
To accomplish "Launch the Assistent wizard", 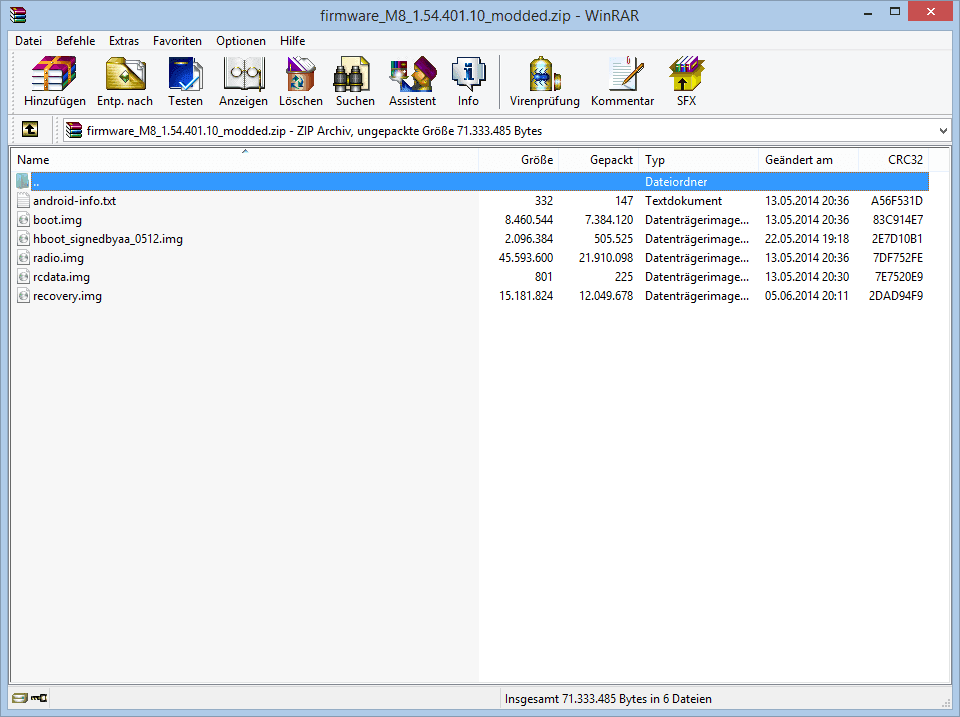I will [413, 81].
